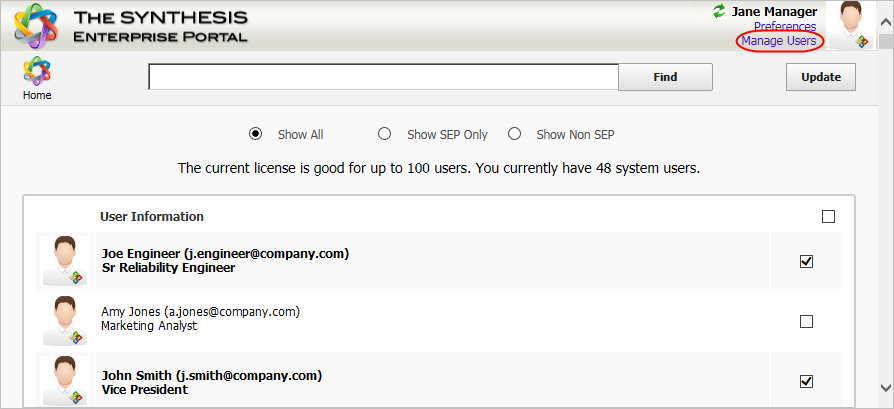Toggle the select-all checkbox in header
Image resolution: width=894 pixels, height=409 pixels.
[828, 216]
